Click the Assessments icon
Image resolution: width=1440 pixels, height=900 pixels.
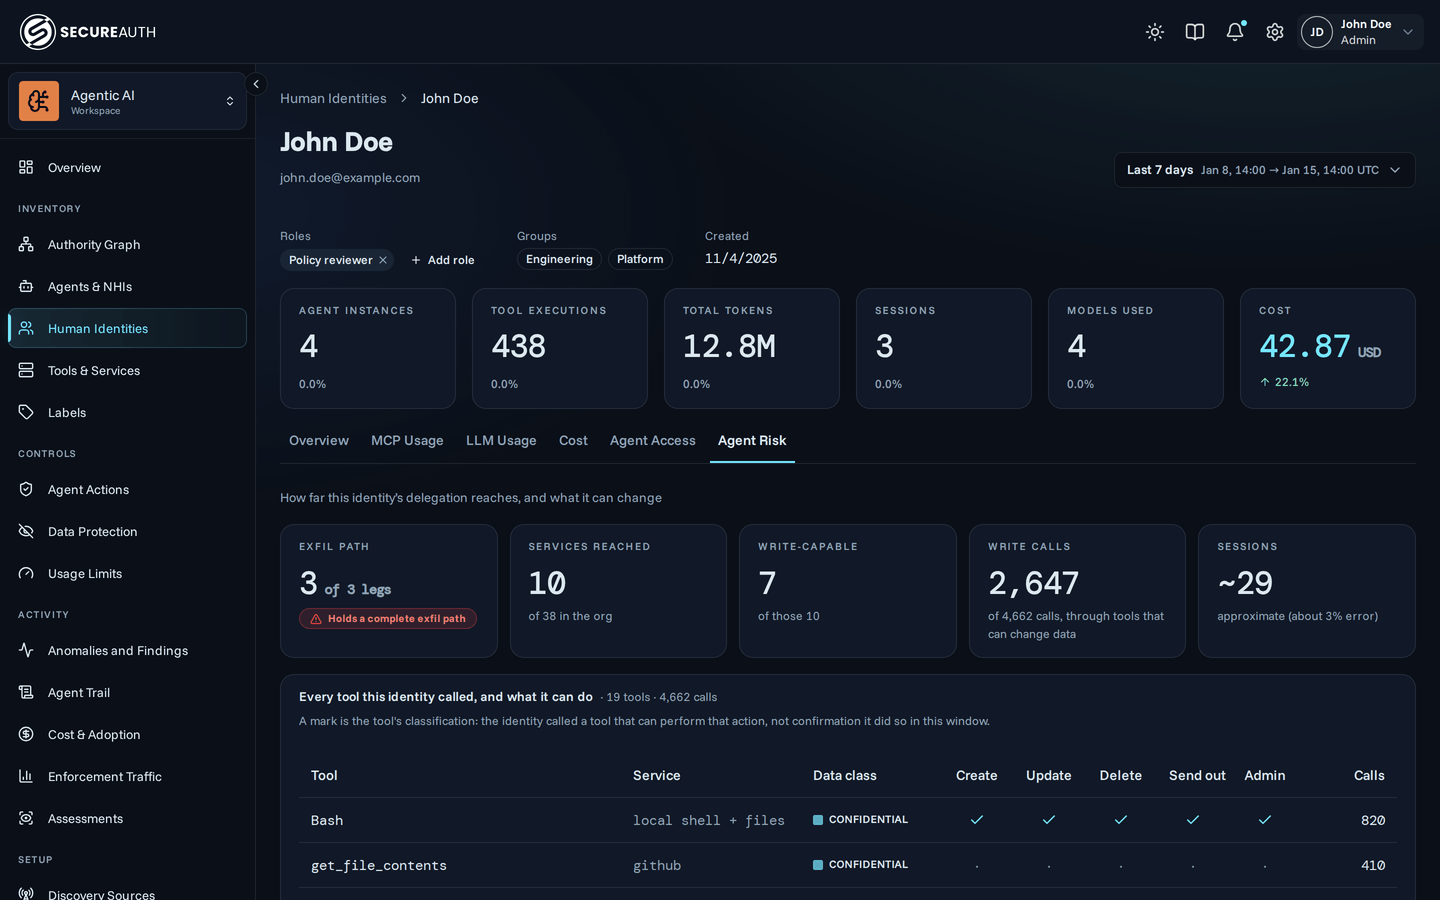(x=26, y=818)
